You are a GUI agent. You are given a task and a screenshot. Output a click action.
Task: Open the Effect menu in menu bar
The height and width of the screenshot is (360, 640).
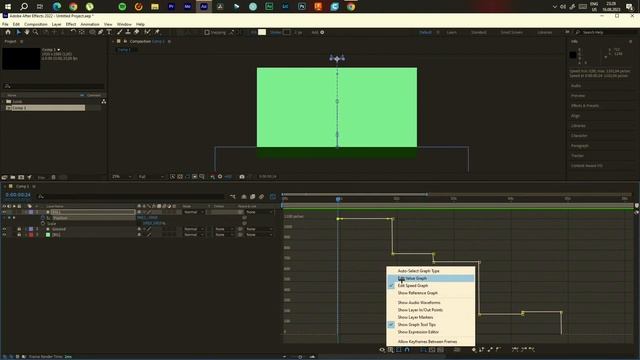pyautogui.click(x=71, y=24)
